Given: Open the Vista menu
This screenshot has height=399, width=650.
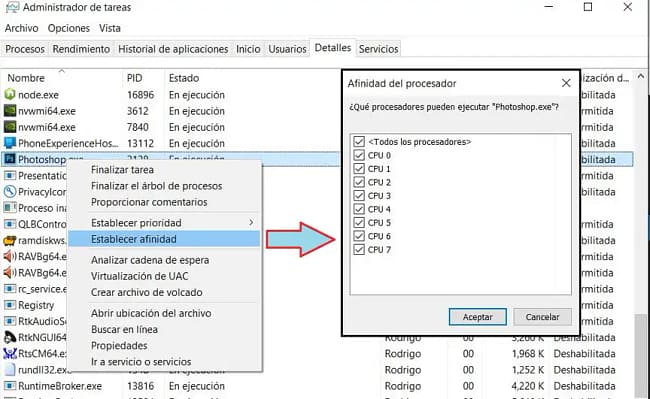Looking at the screenshot, I should [110, 28].
